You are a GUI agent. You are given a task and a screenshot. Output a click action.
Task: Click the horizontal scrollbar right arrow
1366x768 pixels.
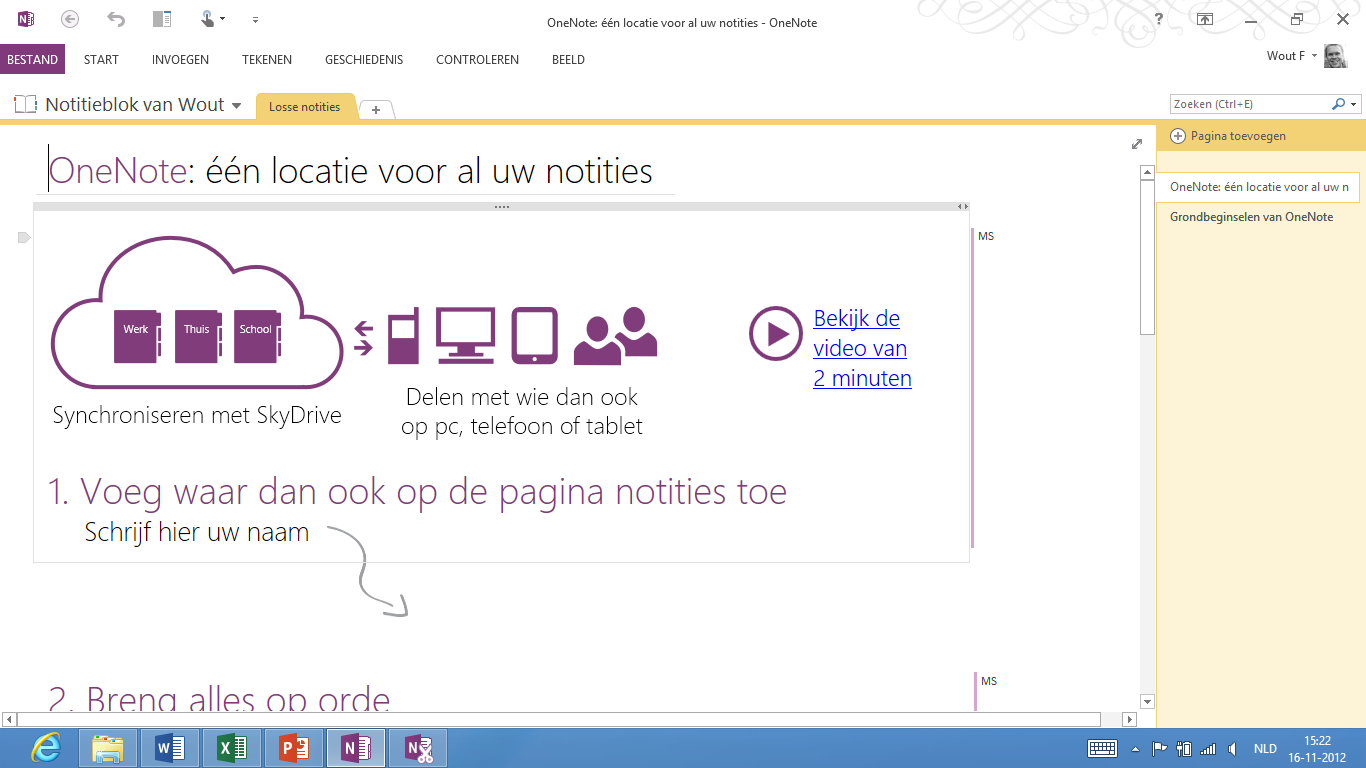click(x=1130, y=719)
